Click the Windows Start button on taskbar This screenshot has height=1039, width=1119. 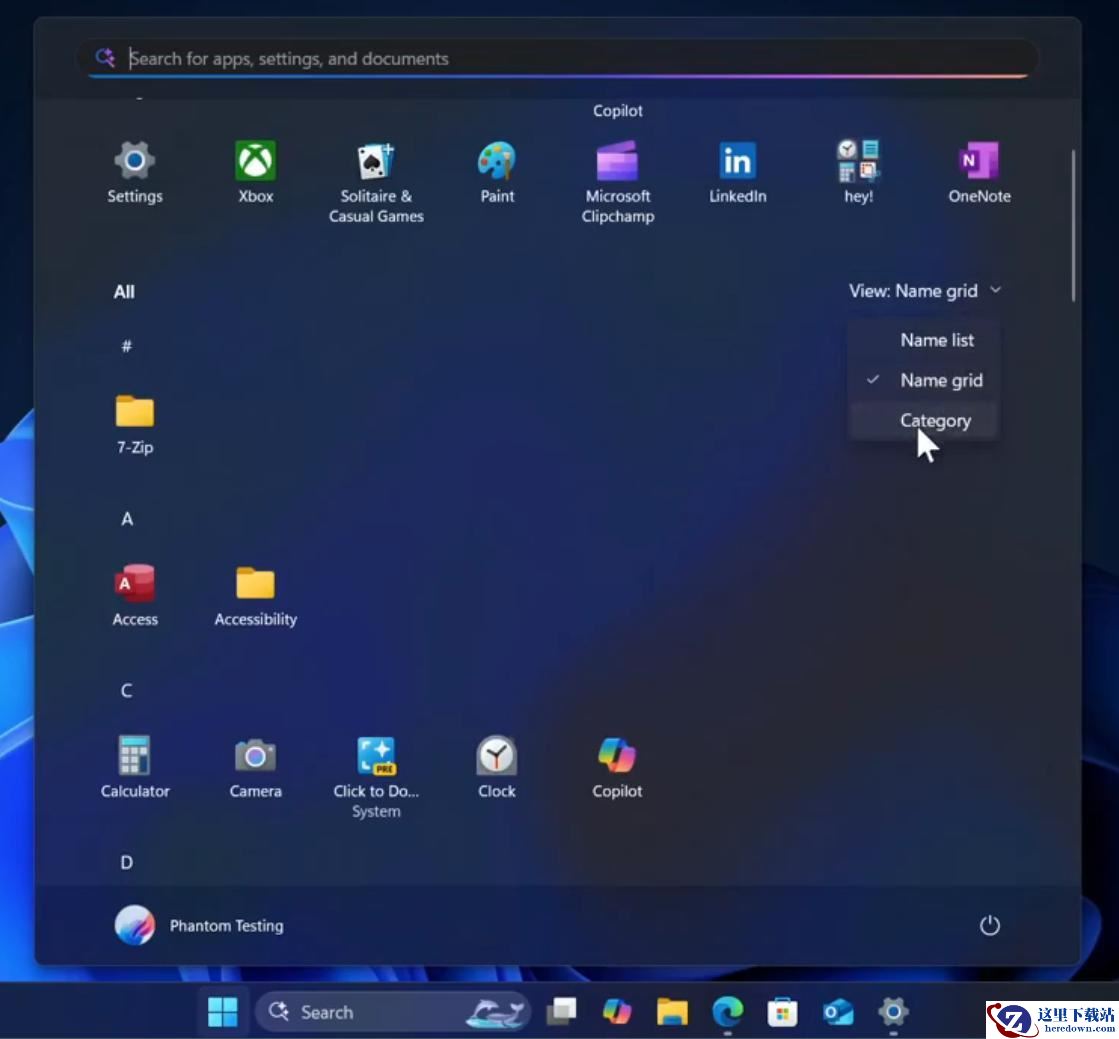pyautogui.click(x=222, y=1012)
